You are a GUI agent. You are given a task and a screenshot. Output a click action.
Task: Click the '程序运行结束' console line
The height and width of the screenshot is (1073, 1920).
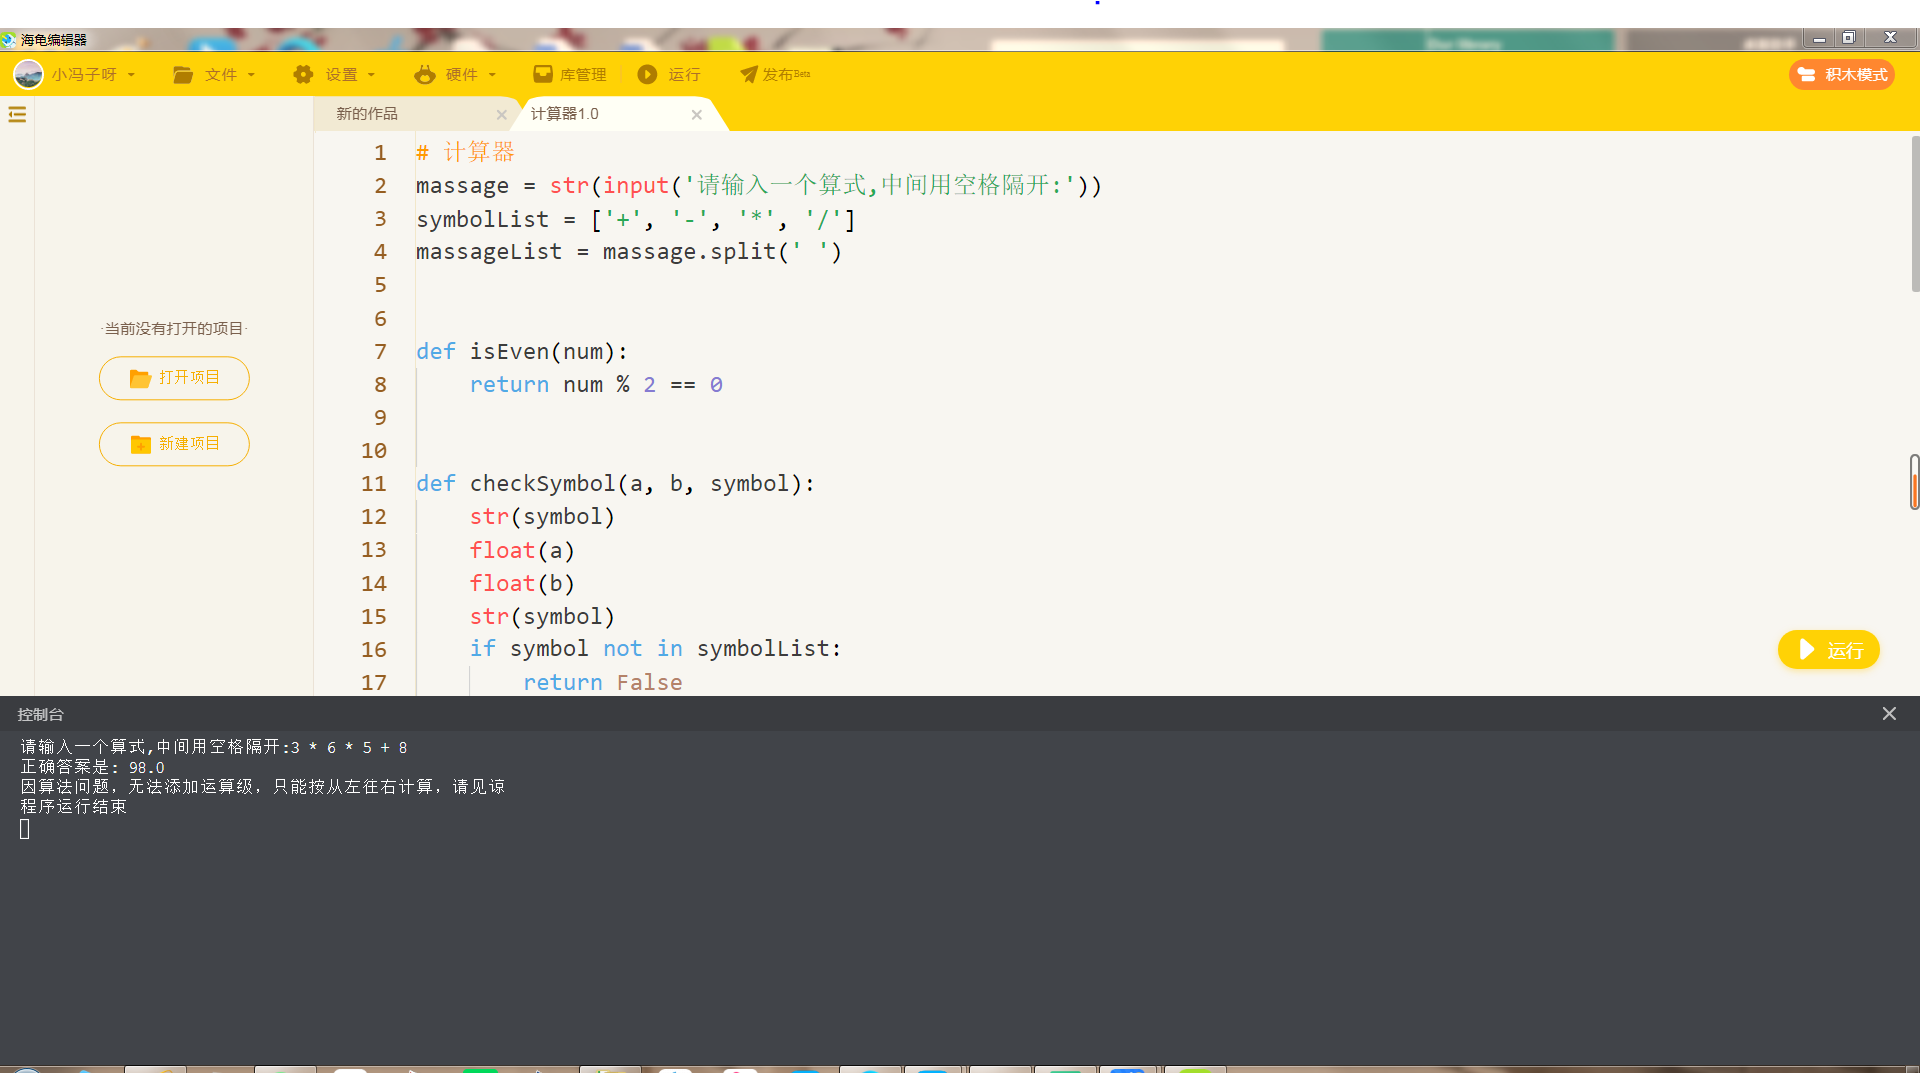tap(74, 807)
